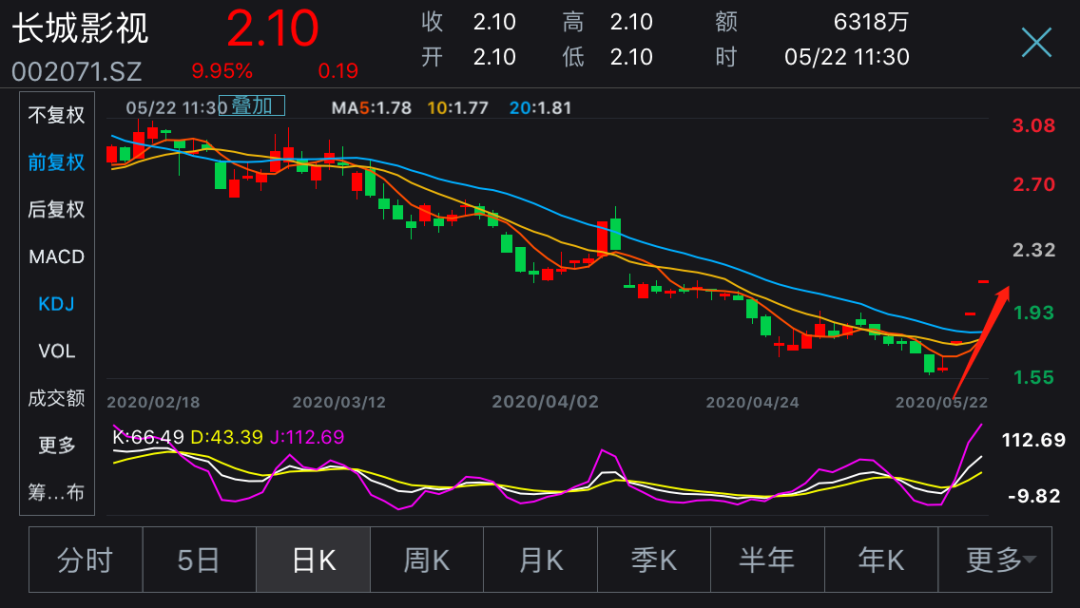Switch to 年K tab
1080x608 pixels.
pyautogui.click(x=881, y=560)
